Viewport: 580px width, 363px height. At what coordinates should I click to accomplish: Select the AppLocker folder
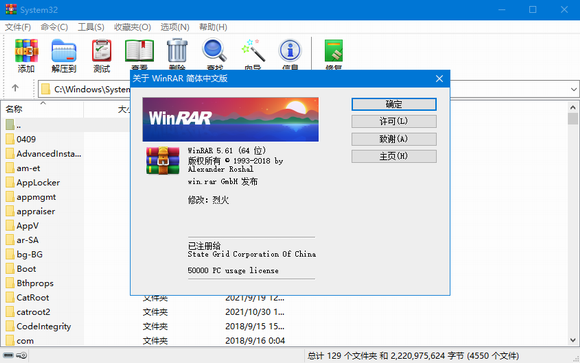(x=33, y=182)
